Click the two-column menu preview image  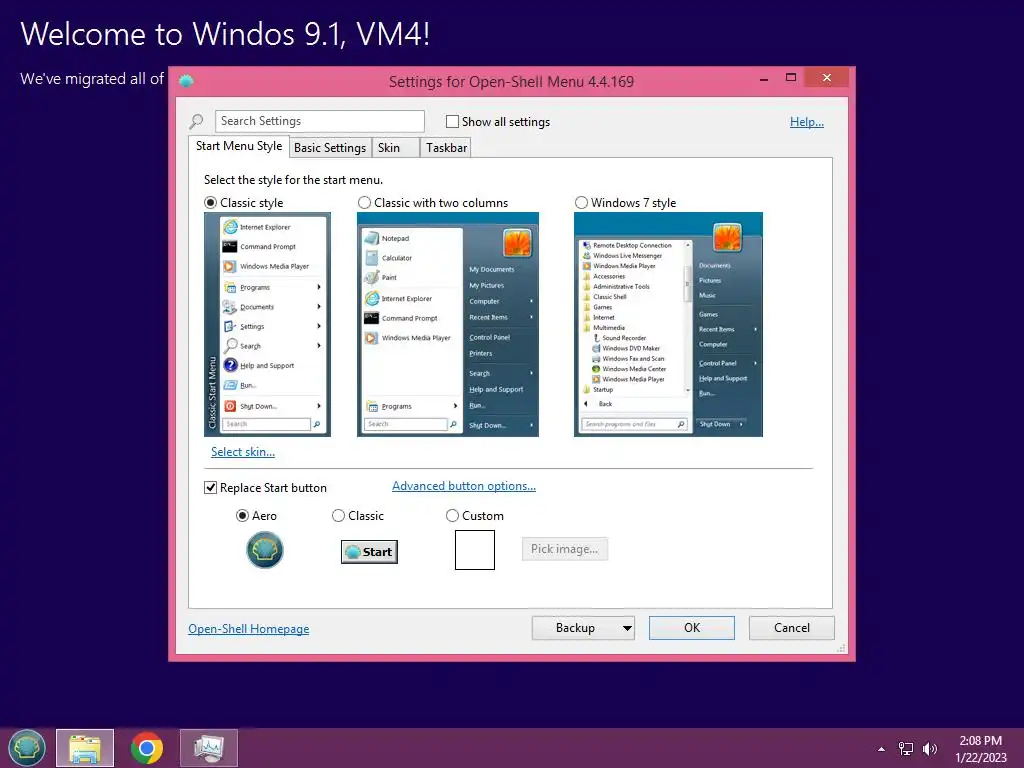(x=447, y=325)
